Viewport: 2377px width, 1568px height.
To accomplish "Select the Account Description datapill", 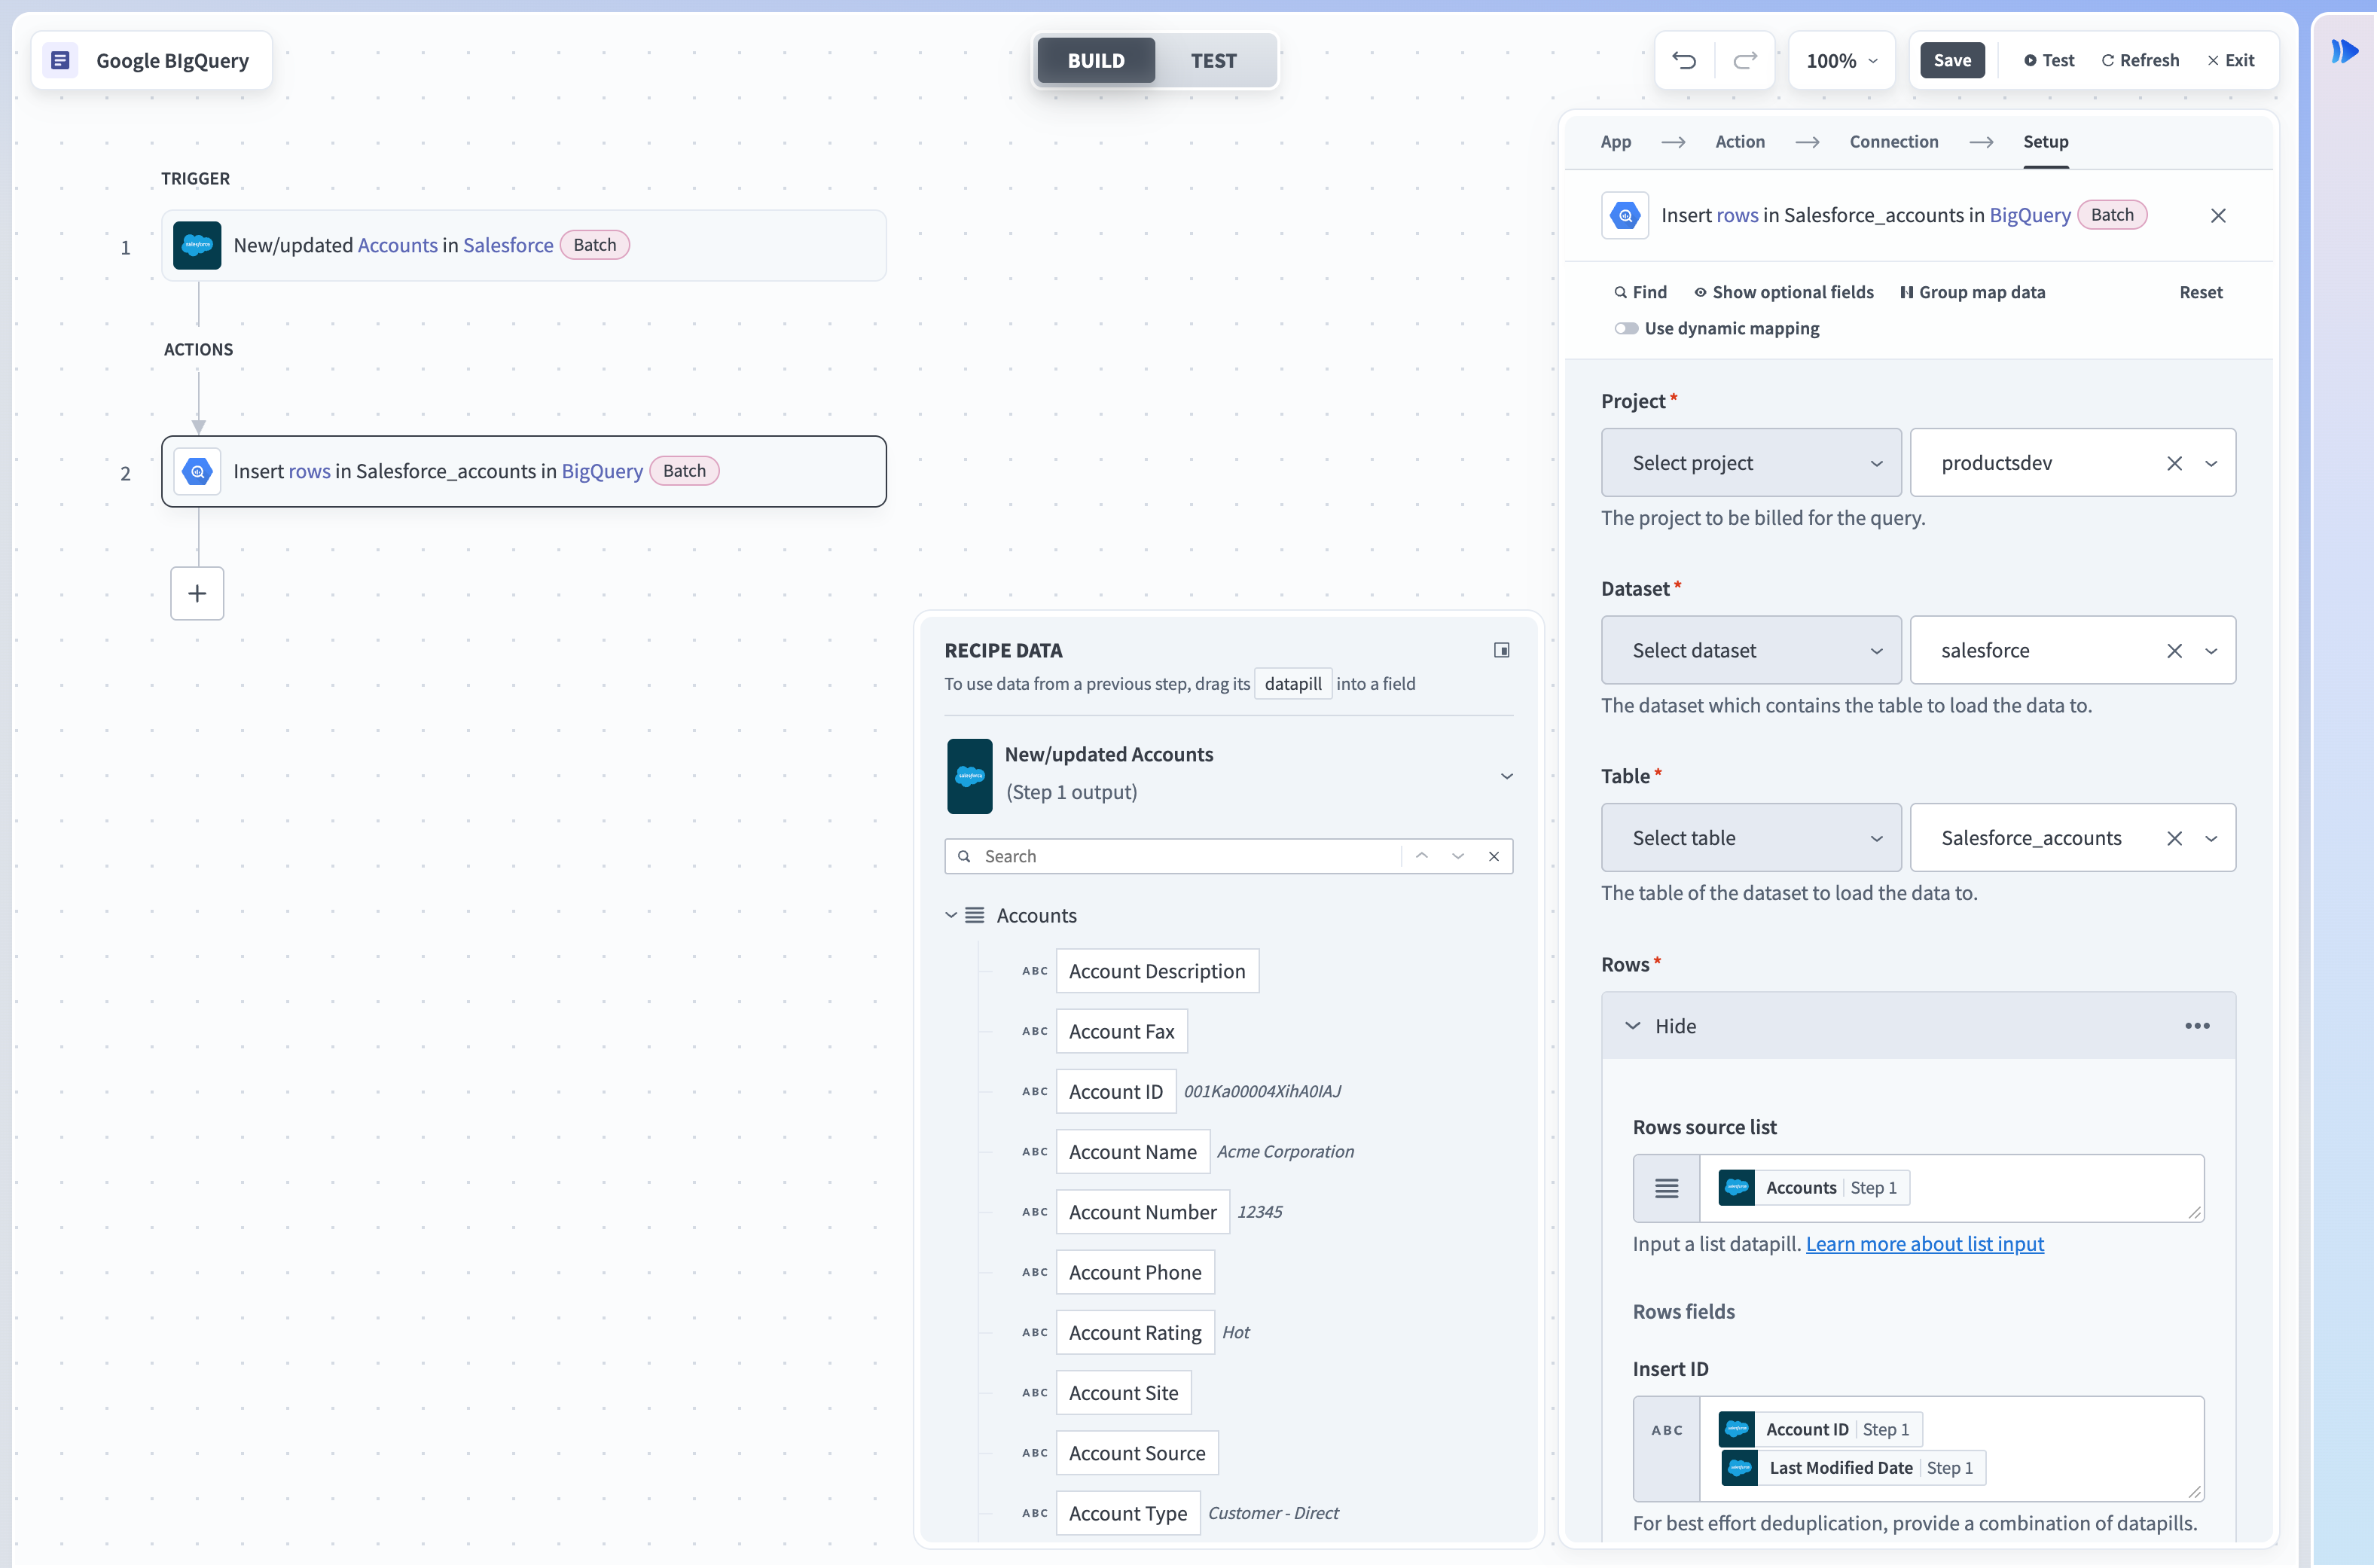I will click(x=1157, y=971).
